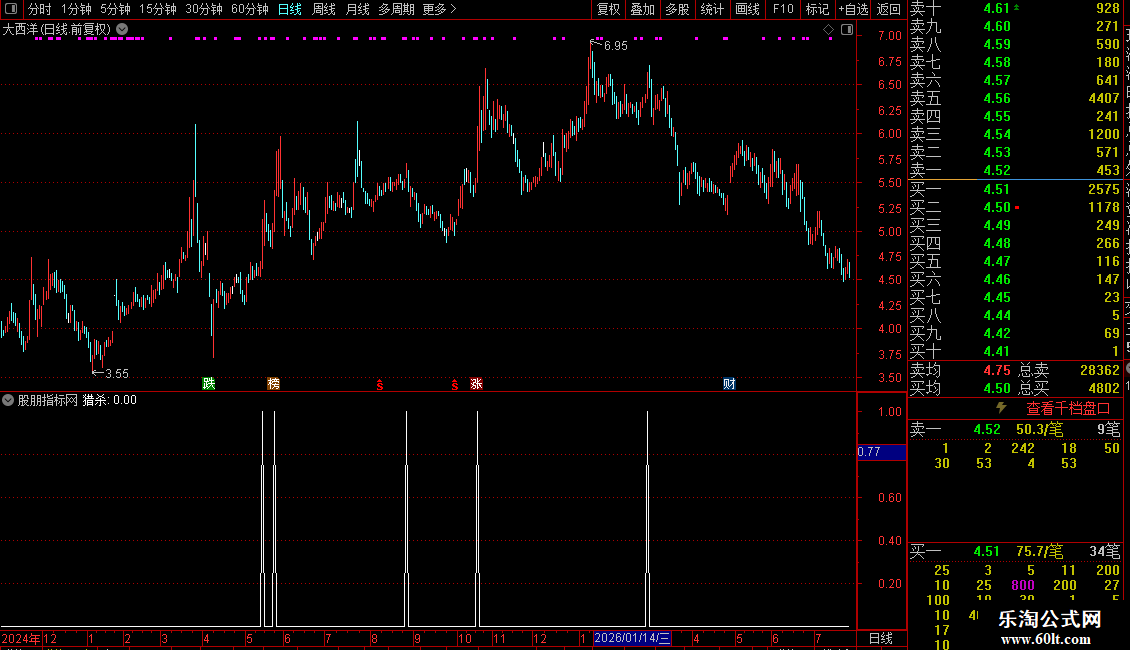Click the 返回 back button

click(x=889, y=9)
